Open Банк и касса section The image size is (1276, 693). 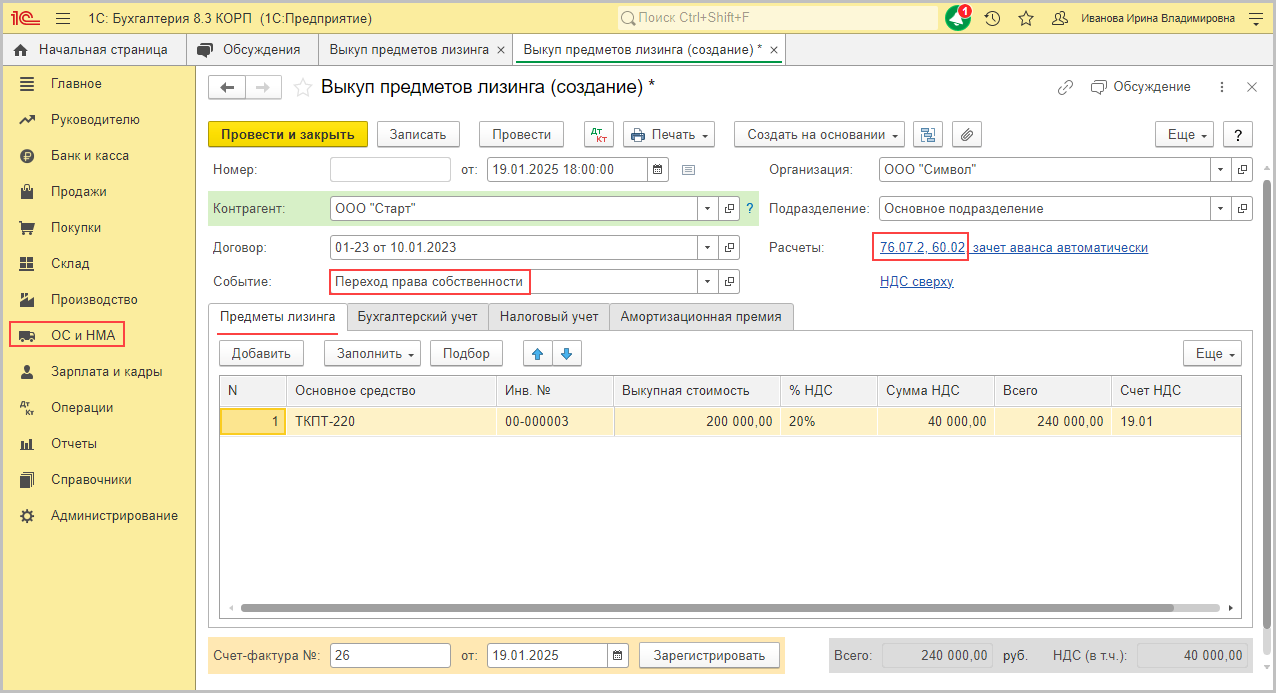(x=90, y=155)
